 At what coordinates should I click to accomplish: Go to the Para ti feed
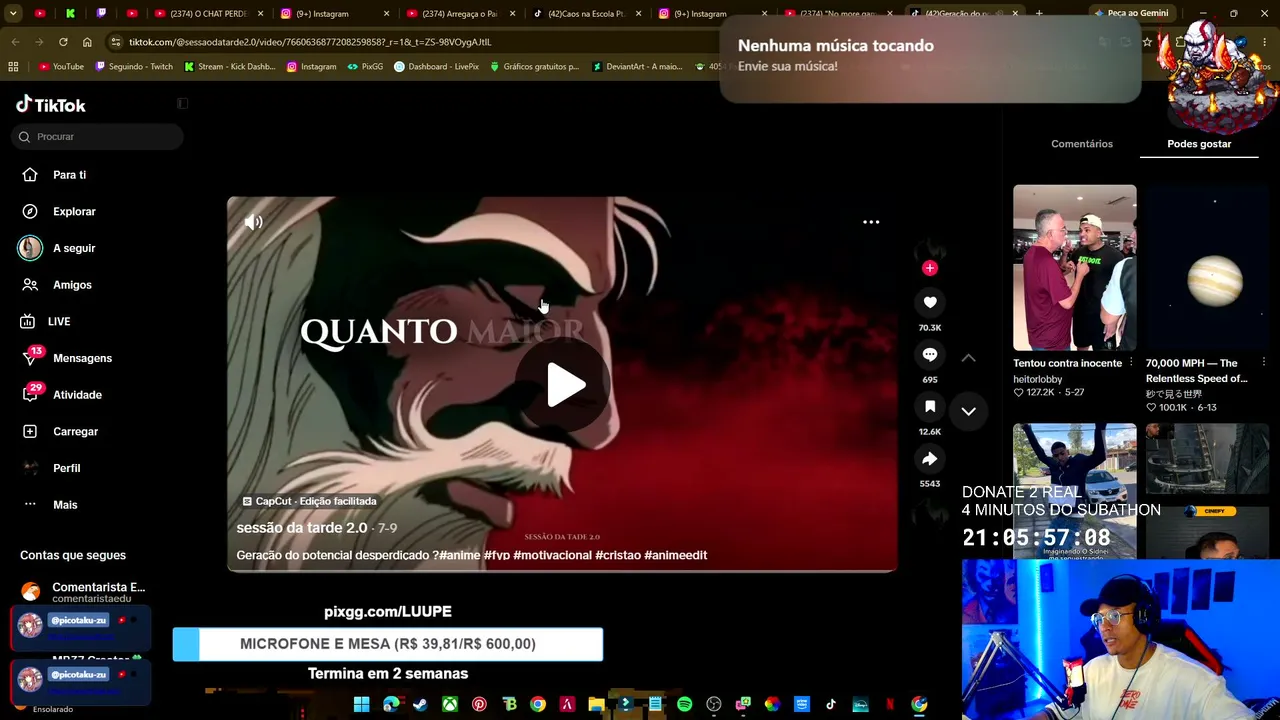(69, 175)
